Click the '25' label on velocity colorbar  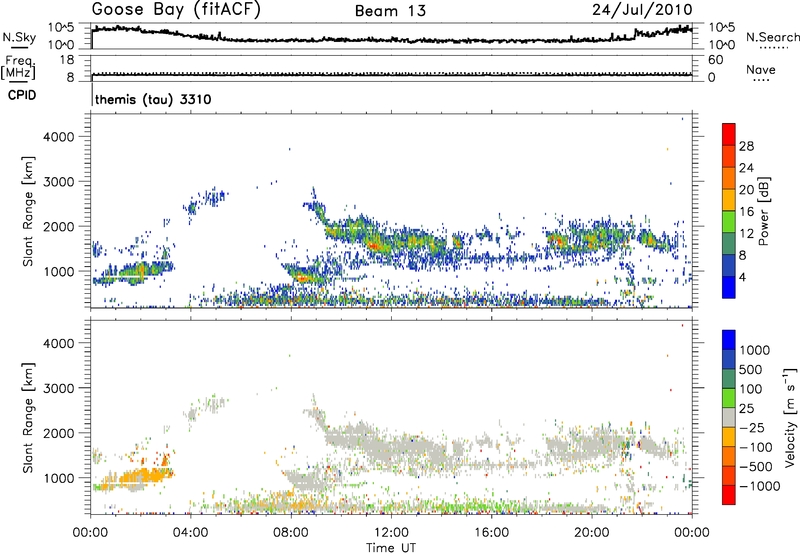pyautogui.click(x=747, y=409)
